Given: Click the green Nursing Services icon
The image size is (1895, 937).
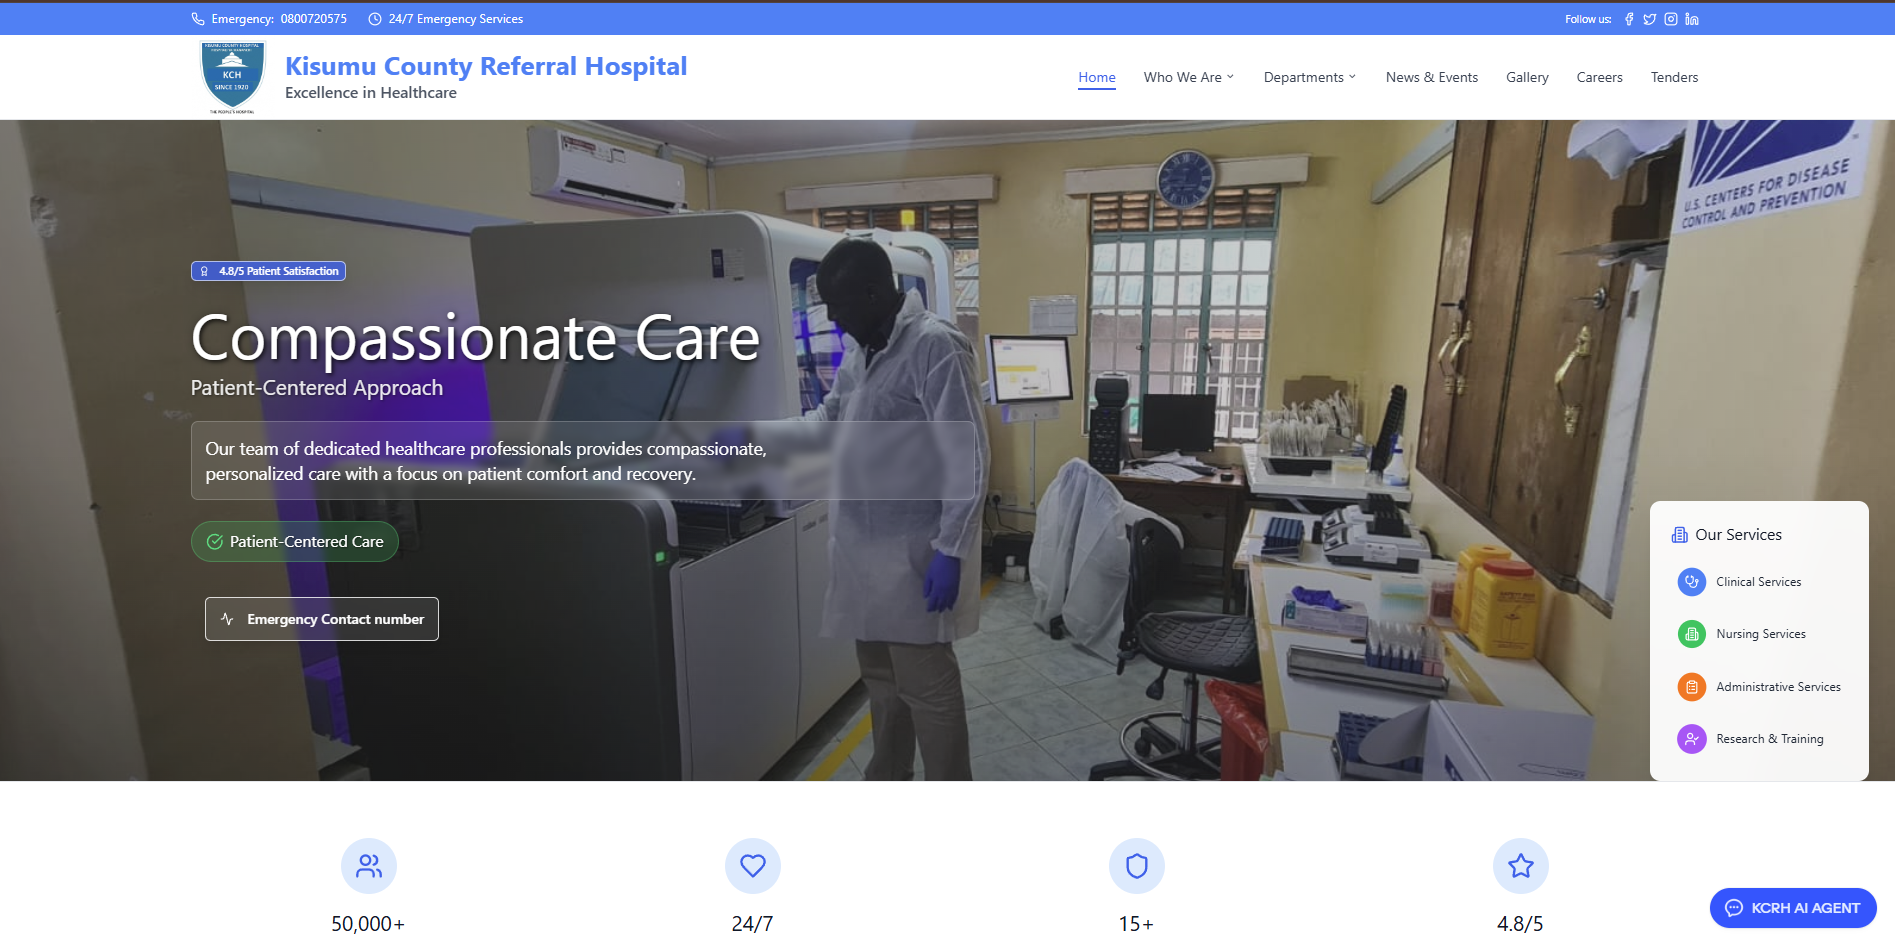Looking at the screenshot, I should coord(1691,633).
